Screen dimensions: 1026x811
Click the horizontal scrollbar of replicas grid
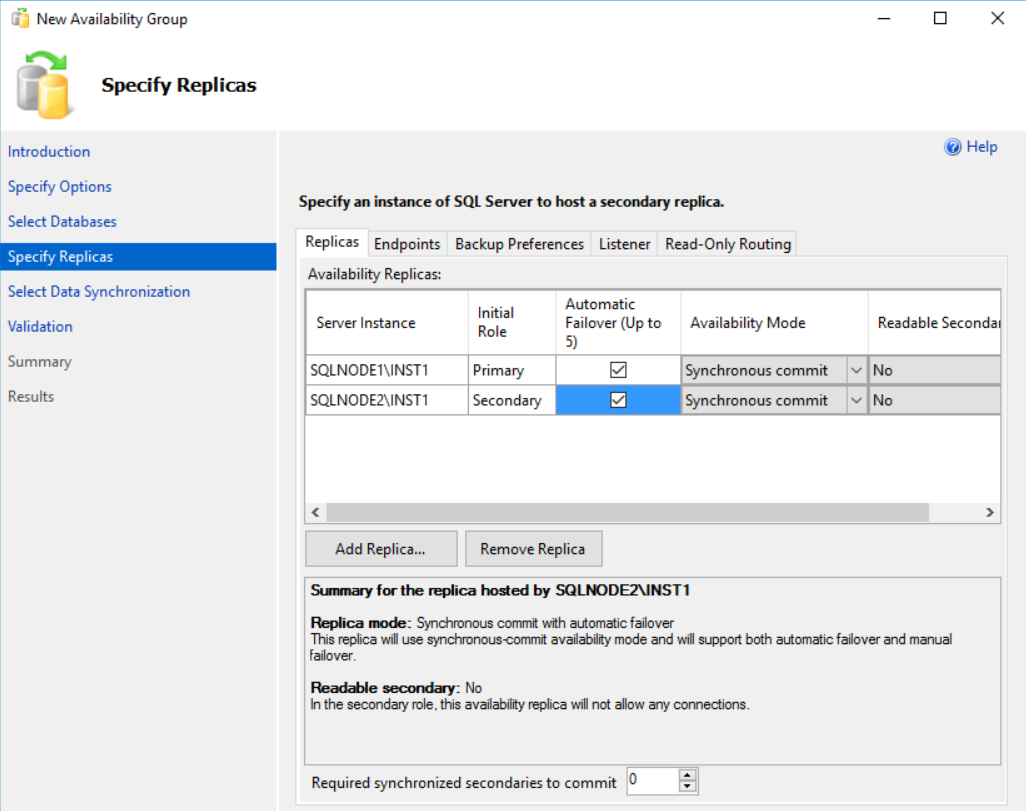pyautogui.click(x=627, y=512)
